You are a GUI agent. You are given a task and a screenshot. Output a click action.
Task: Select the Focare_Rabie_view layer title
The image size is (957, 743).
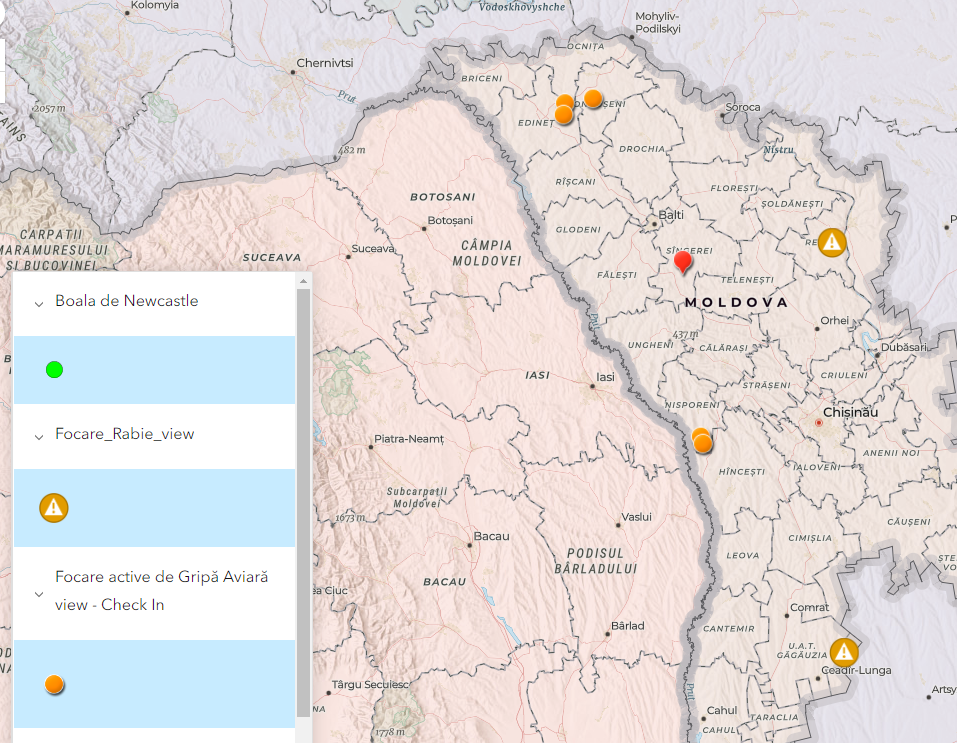124,434
